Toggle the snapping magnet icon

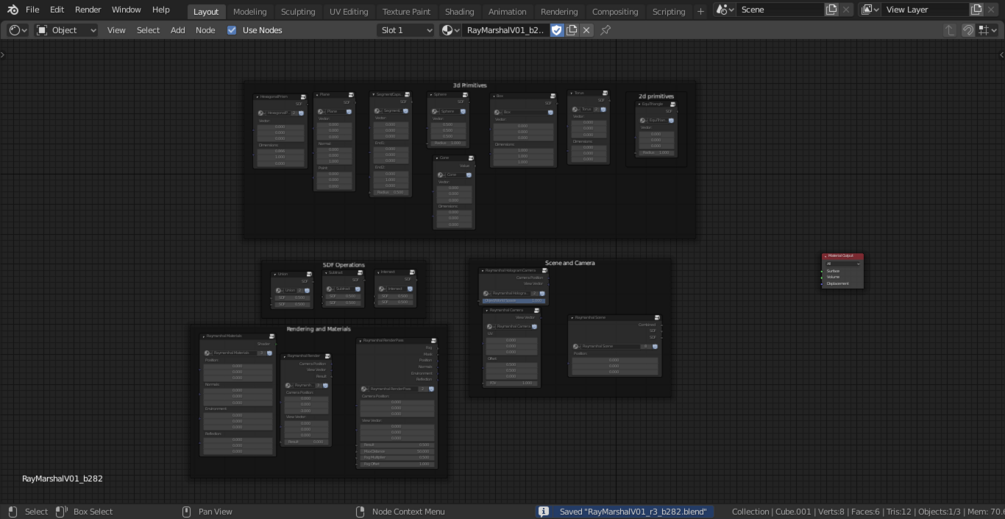968,30
